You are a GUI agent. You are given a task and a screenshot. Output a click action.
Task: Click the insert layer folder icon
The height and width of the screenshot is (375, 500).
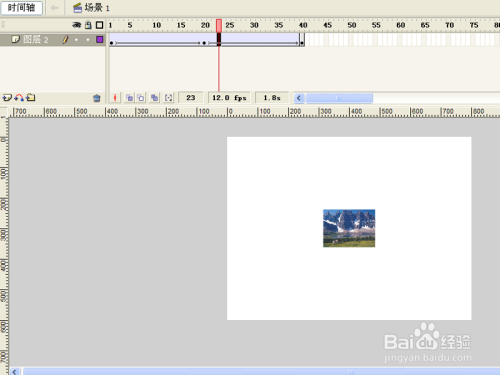31,98
